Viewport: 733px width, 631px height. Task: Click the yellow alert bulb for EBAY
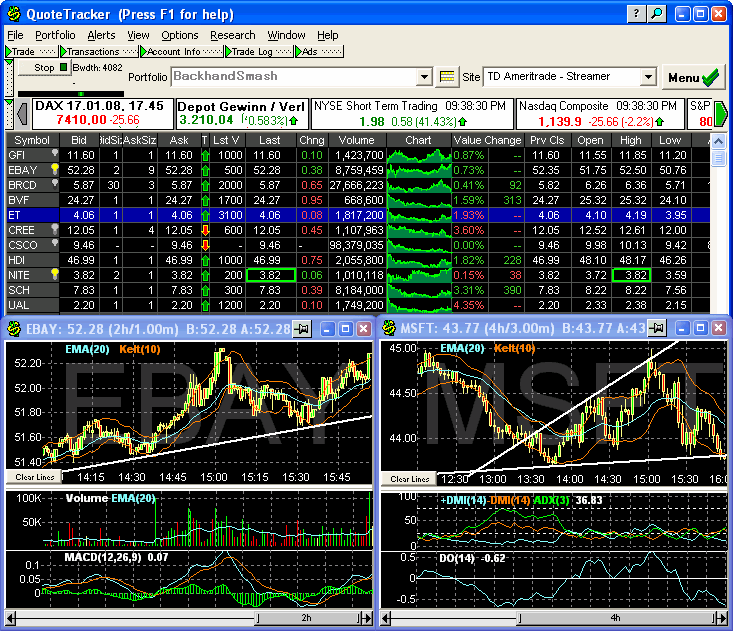tap(55, 168)
